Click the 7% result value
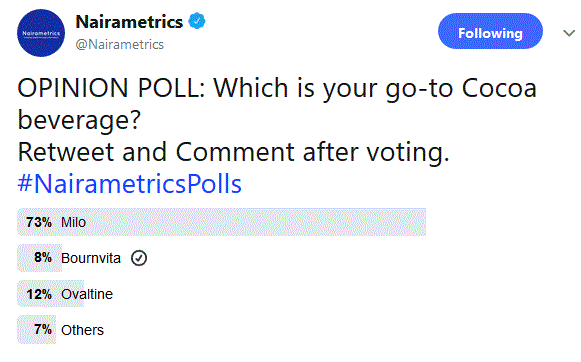581x362 pixels. tap(43, 329)
